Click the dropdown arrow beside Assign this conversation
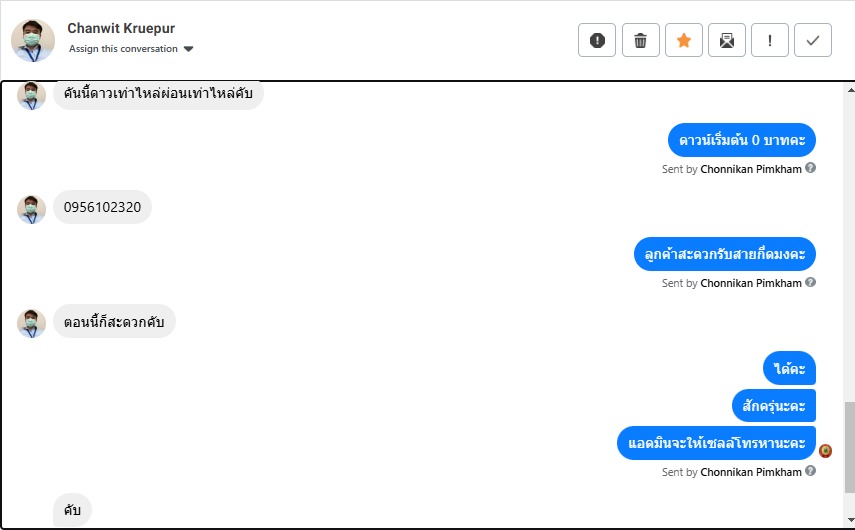Image resolution: width=855 pixels, height=530 pixels. [x=188, y=49]
